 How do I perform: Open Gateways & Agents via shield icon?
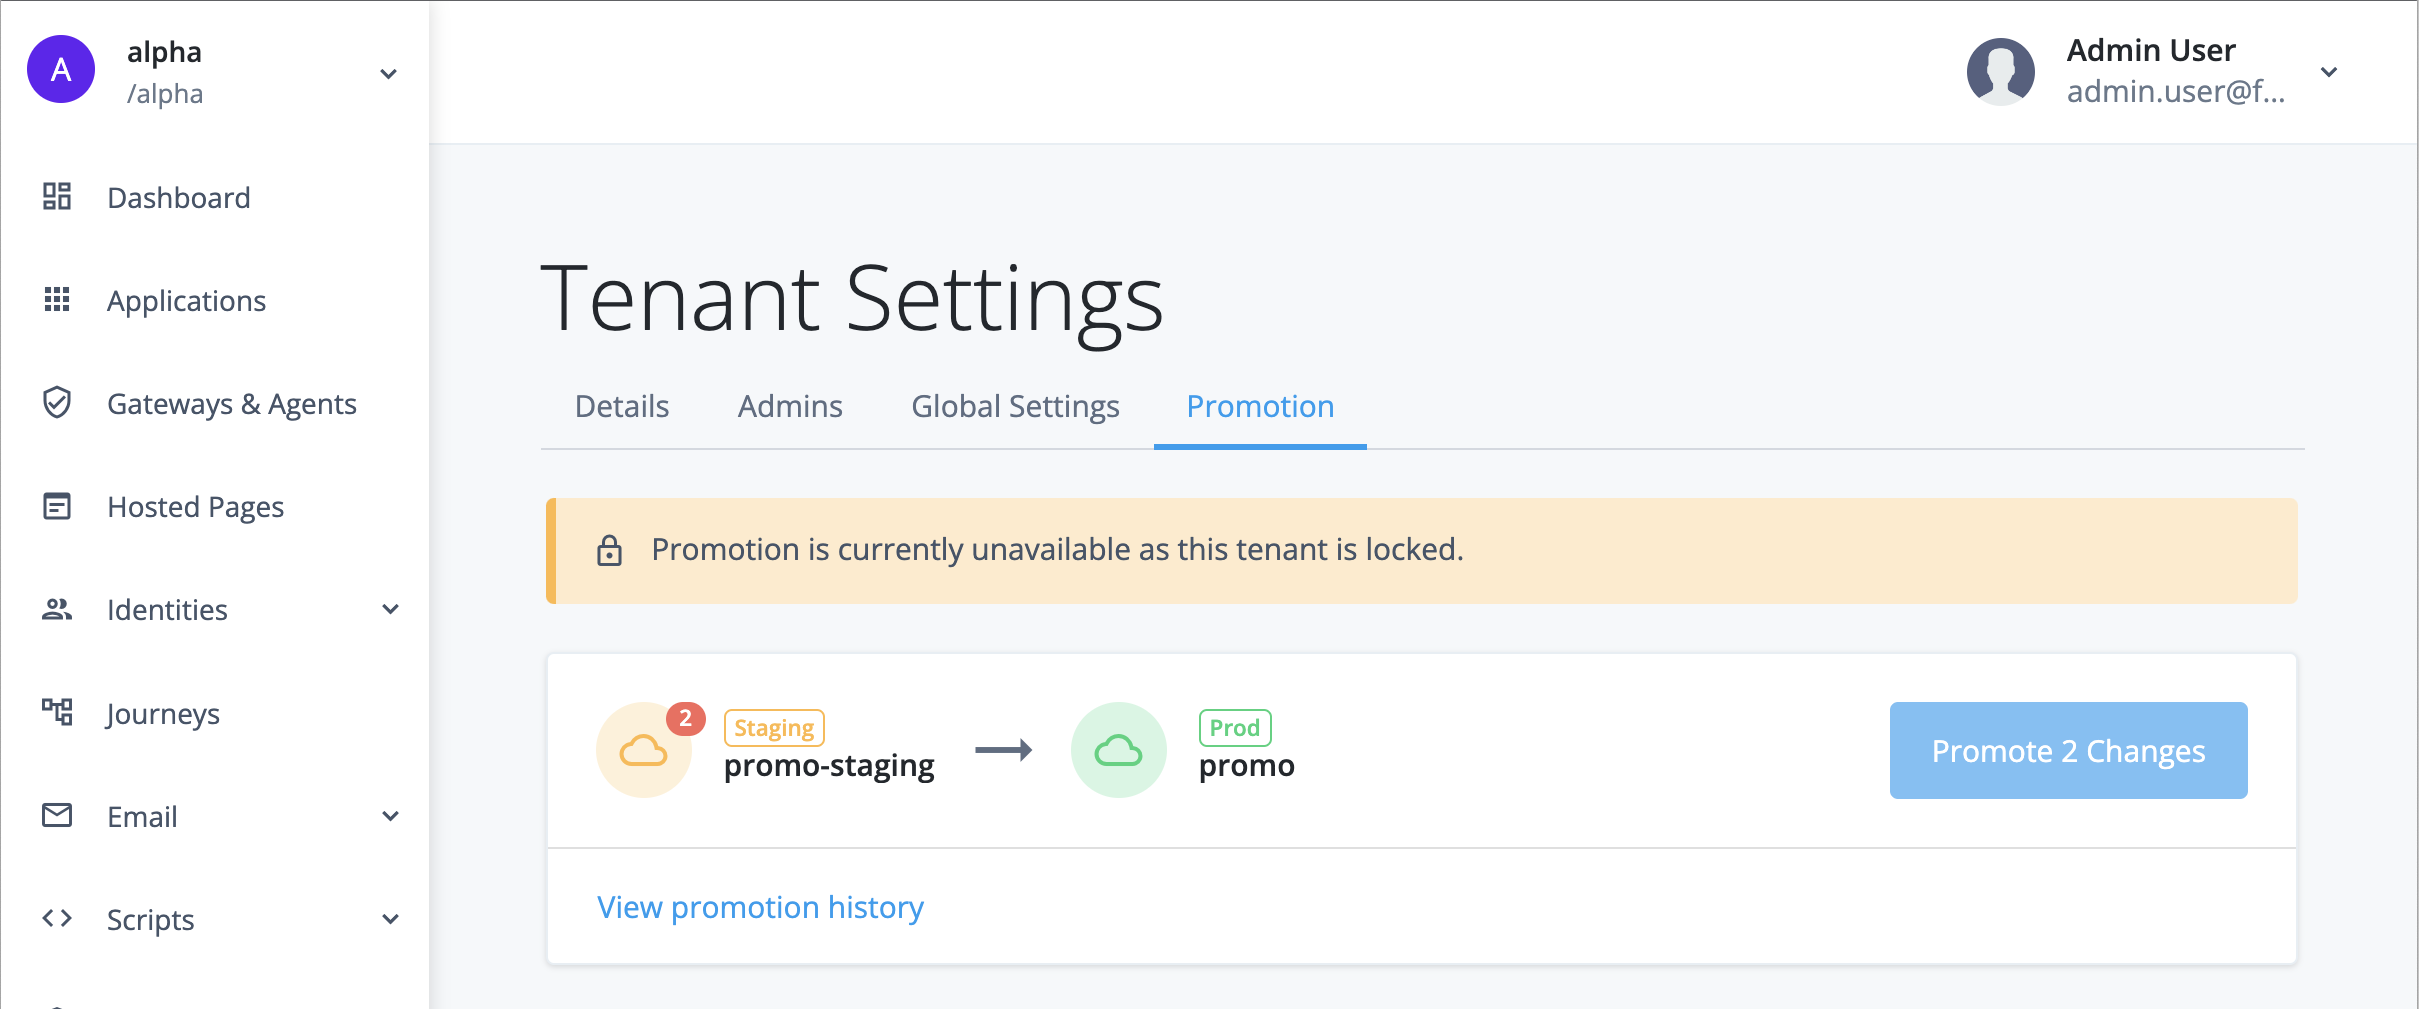click(57, 403)
